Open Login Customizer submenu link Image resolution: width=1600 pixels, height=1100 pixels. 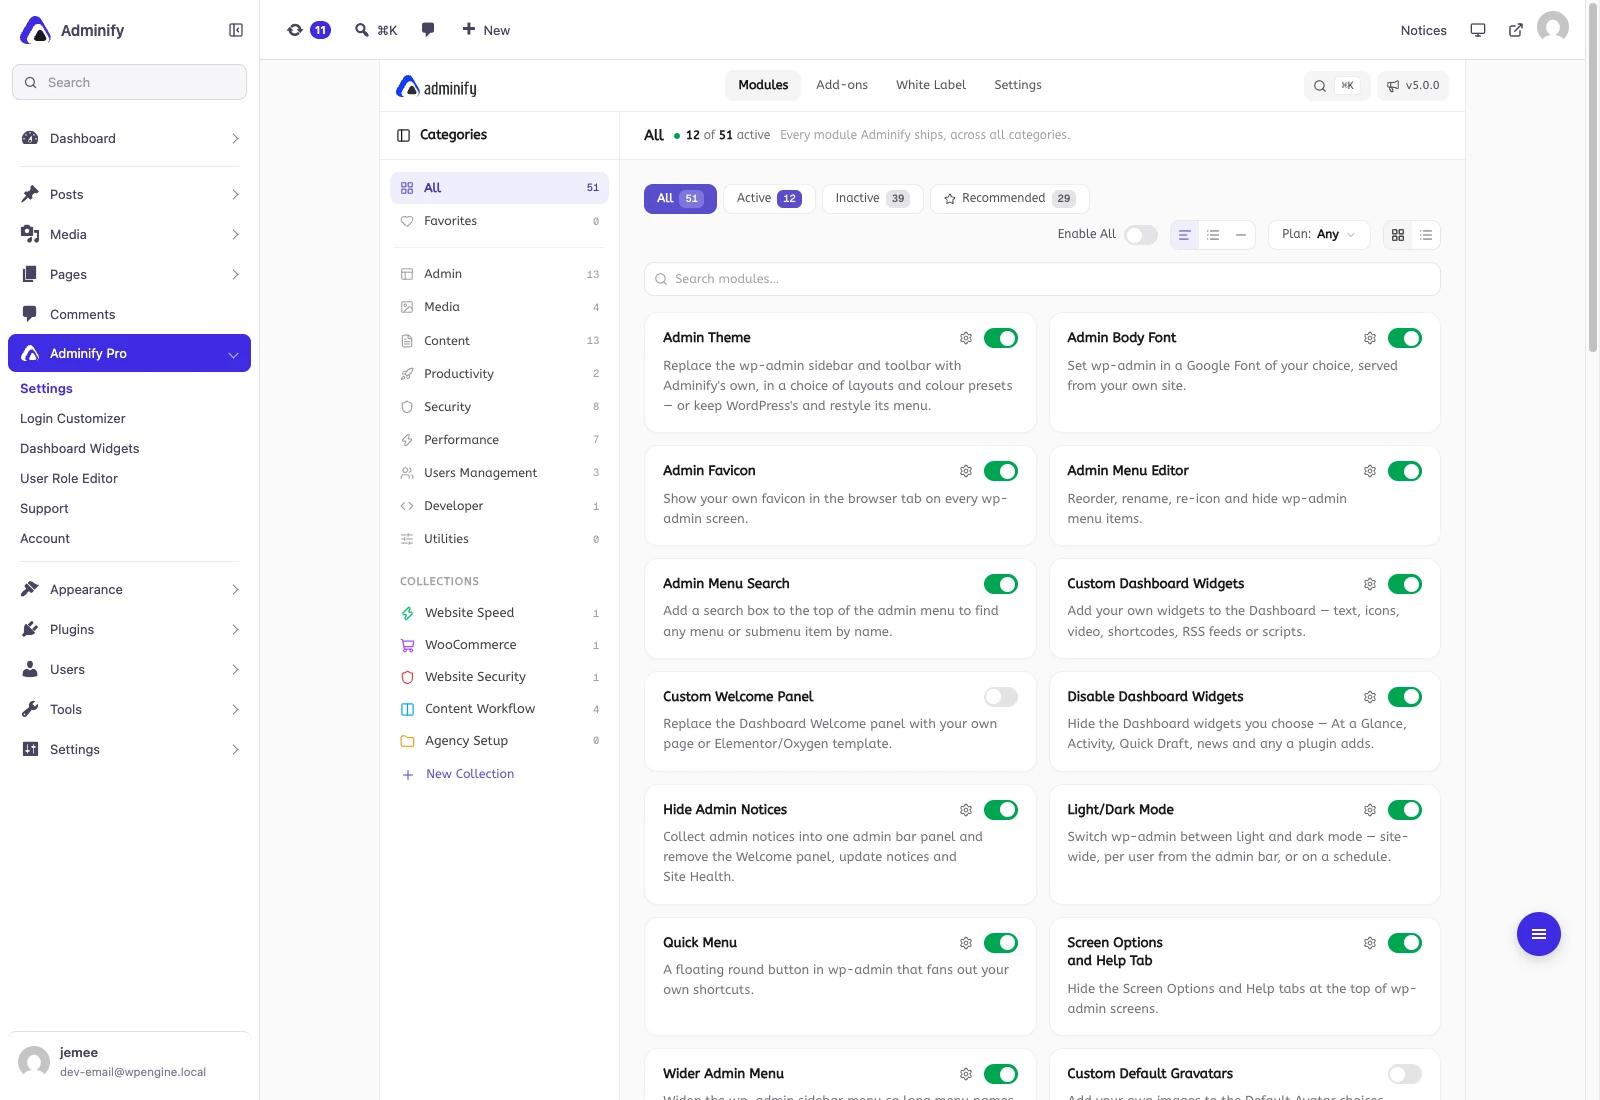click(73, 419)
